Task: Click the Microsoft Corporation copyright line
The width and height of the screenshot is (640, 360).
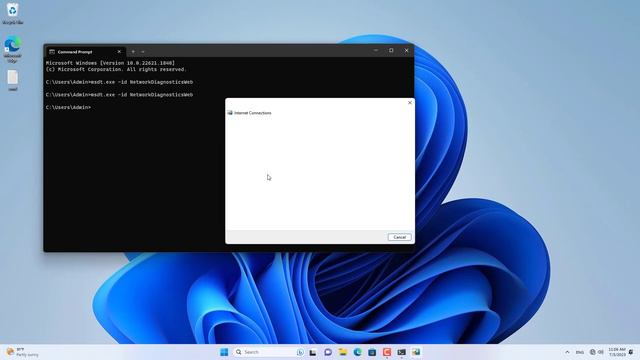Action: coord(116,69)
